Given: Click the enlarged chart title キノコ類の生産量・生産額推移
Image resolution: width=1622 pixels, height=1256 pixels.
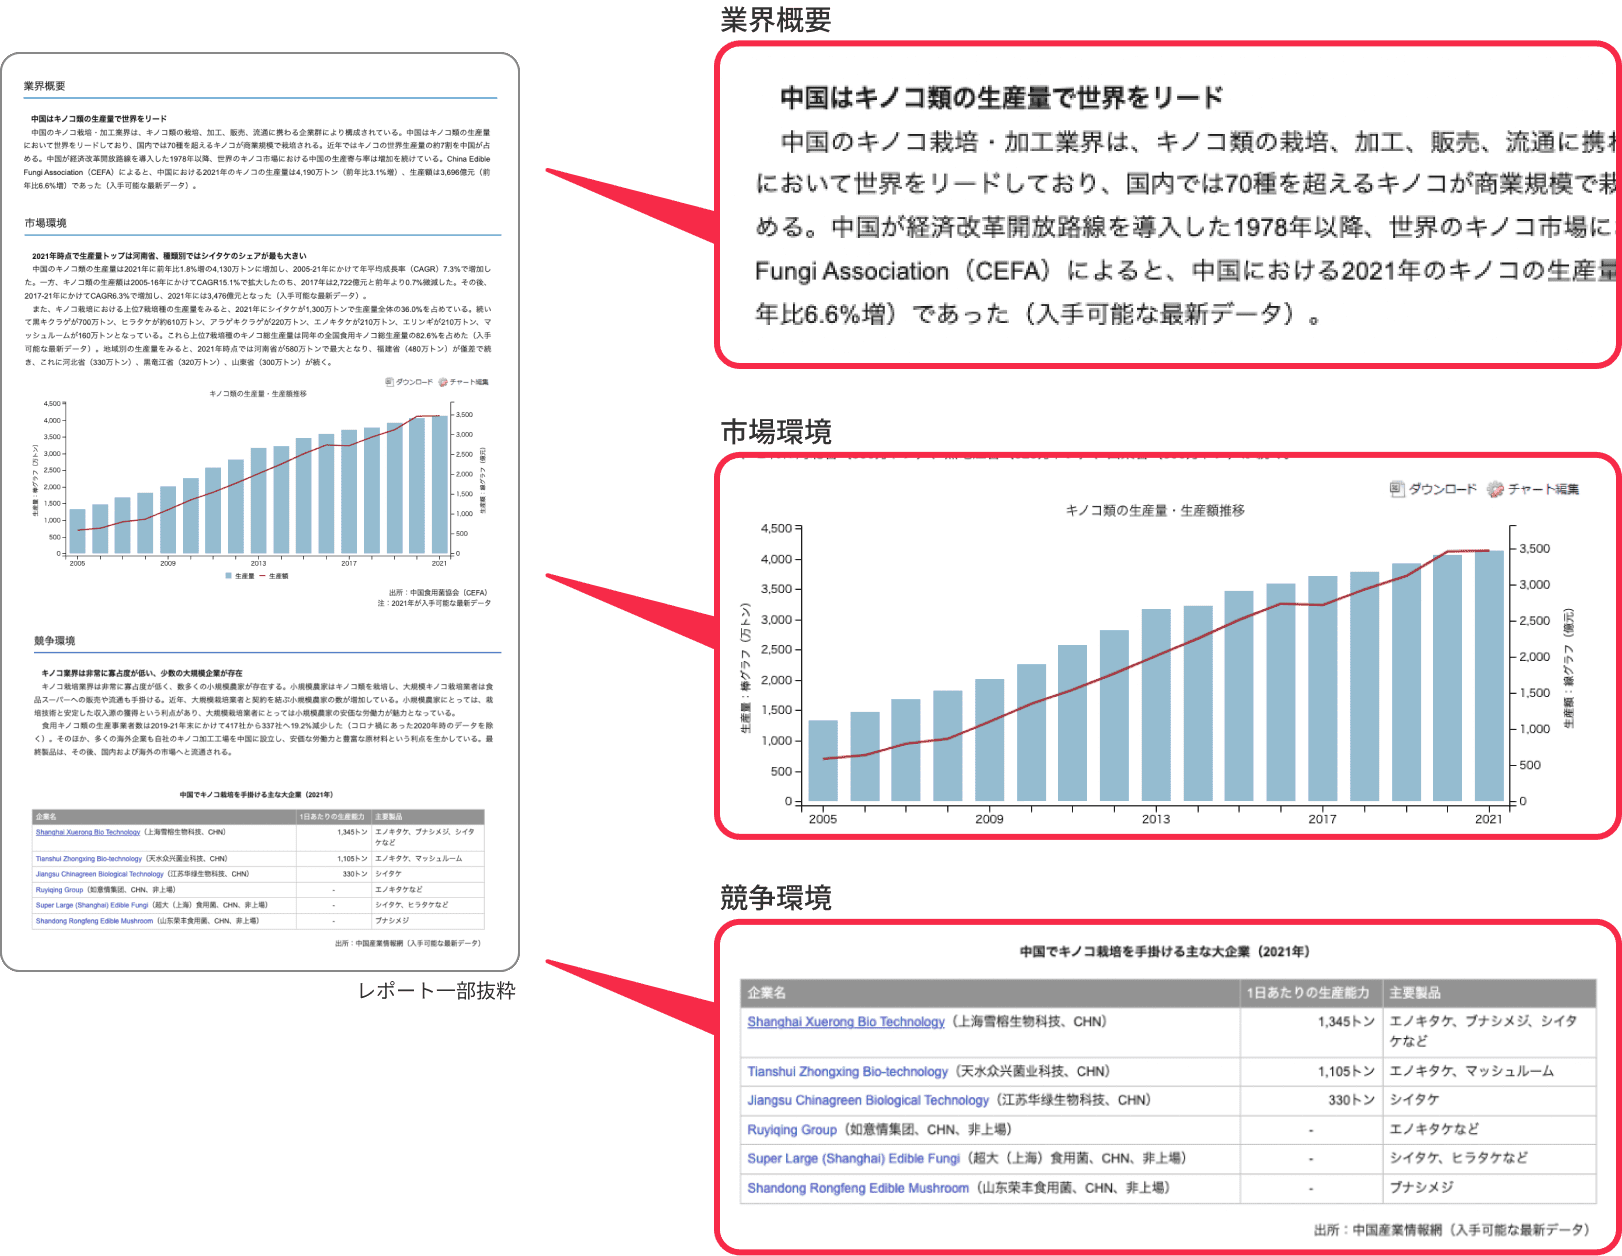Looking at the screenshot, I should (x=1155, y=510).
